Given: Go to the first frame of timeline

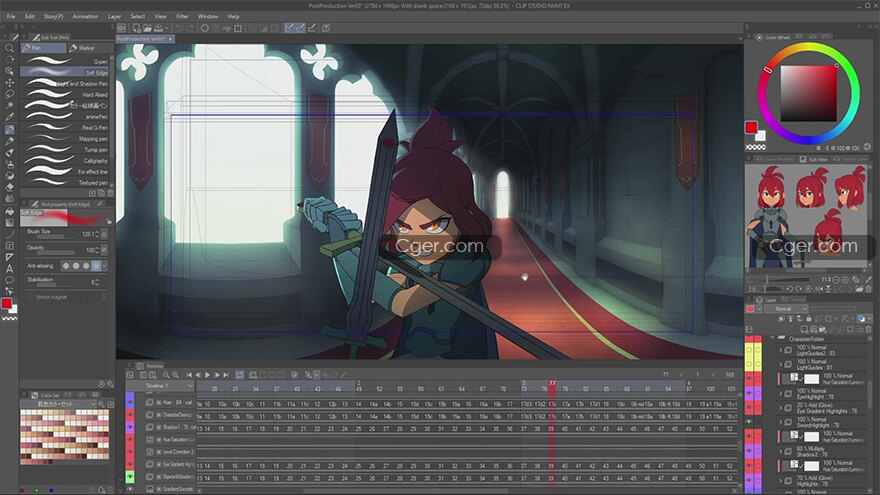Looking at the screenshot, I should pos(189,375).
